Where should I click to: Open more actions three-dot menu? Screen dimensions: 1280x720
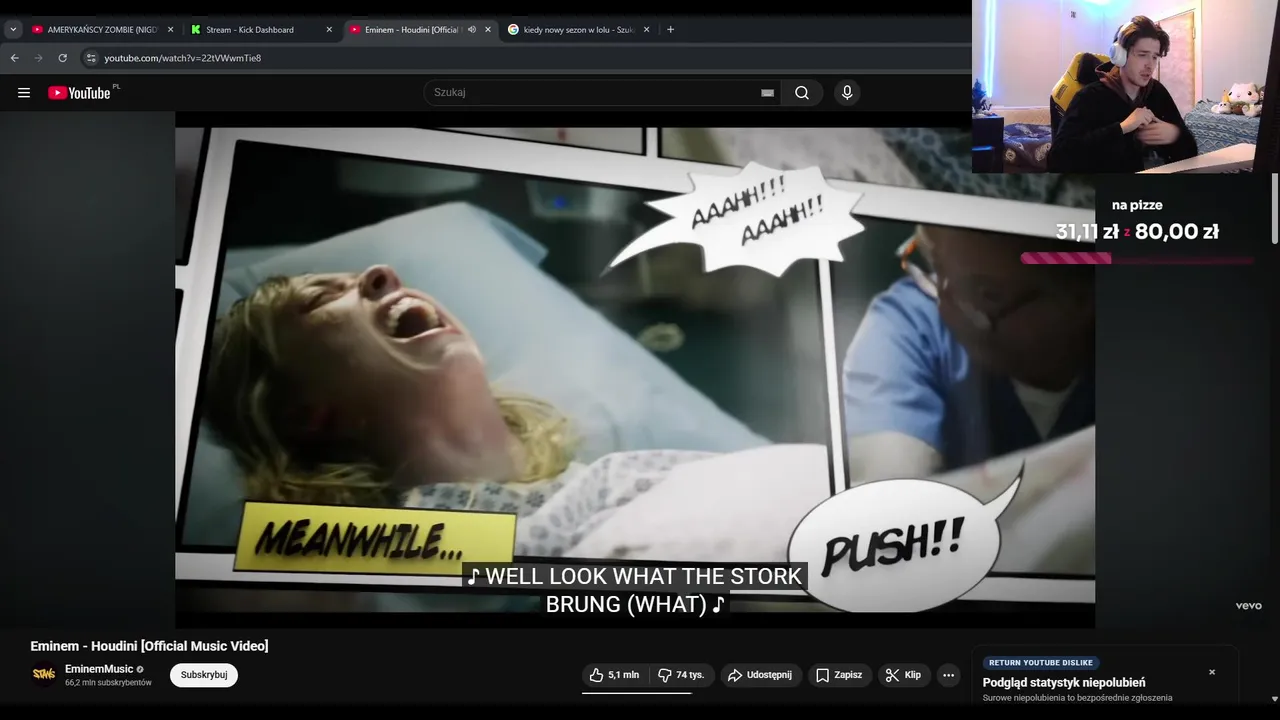point(949,675)
